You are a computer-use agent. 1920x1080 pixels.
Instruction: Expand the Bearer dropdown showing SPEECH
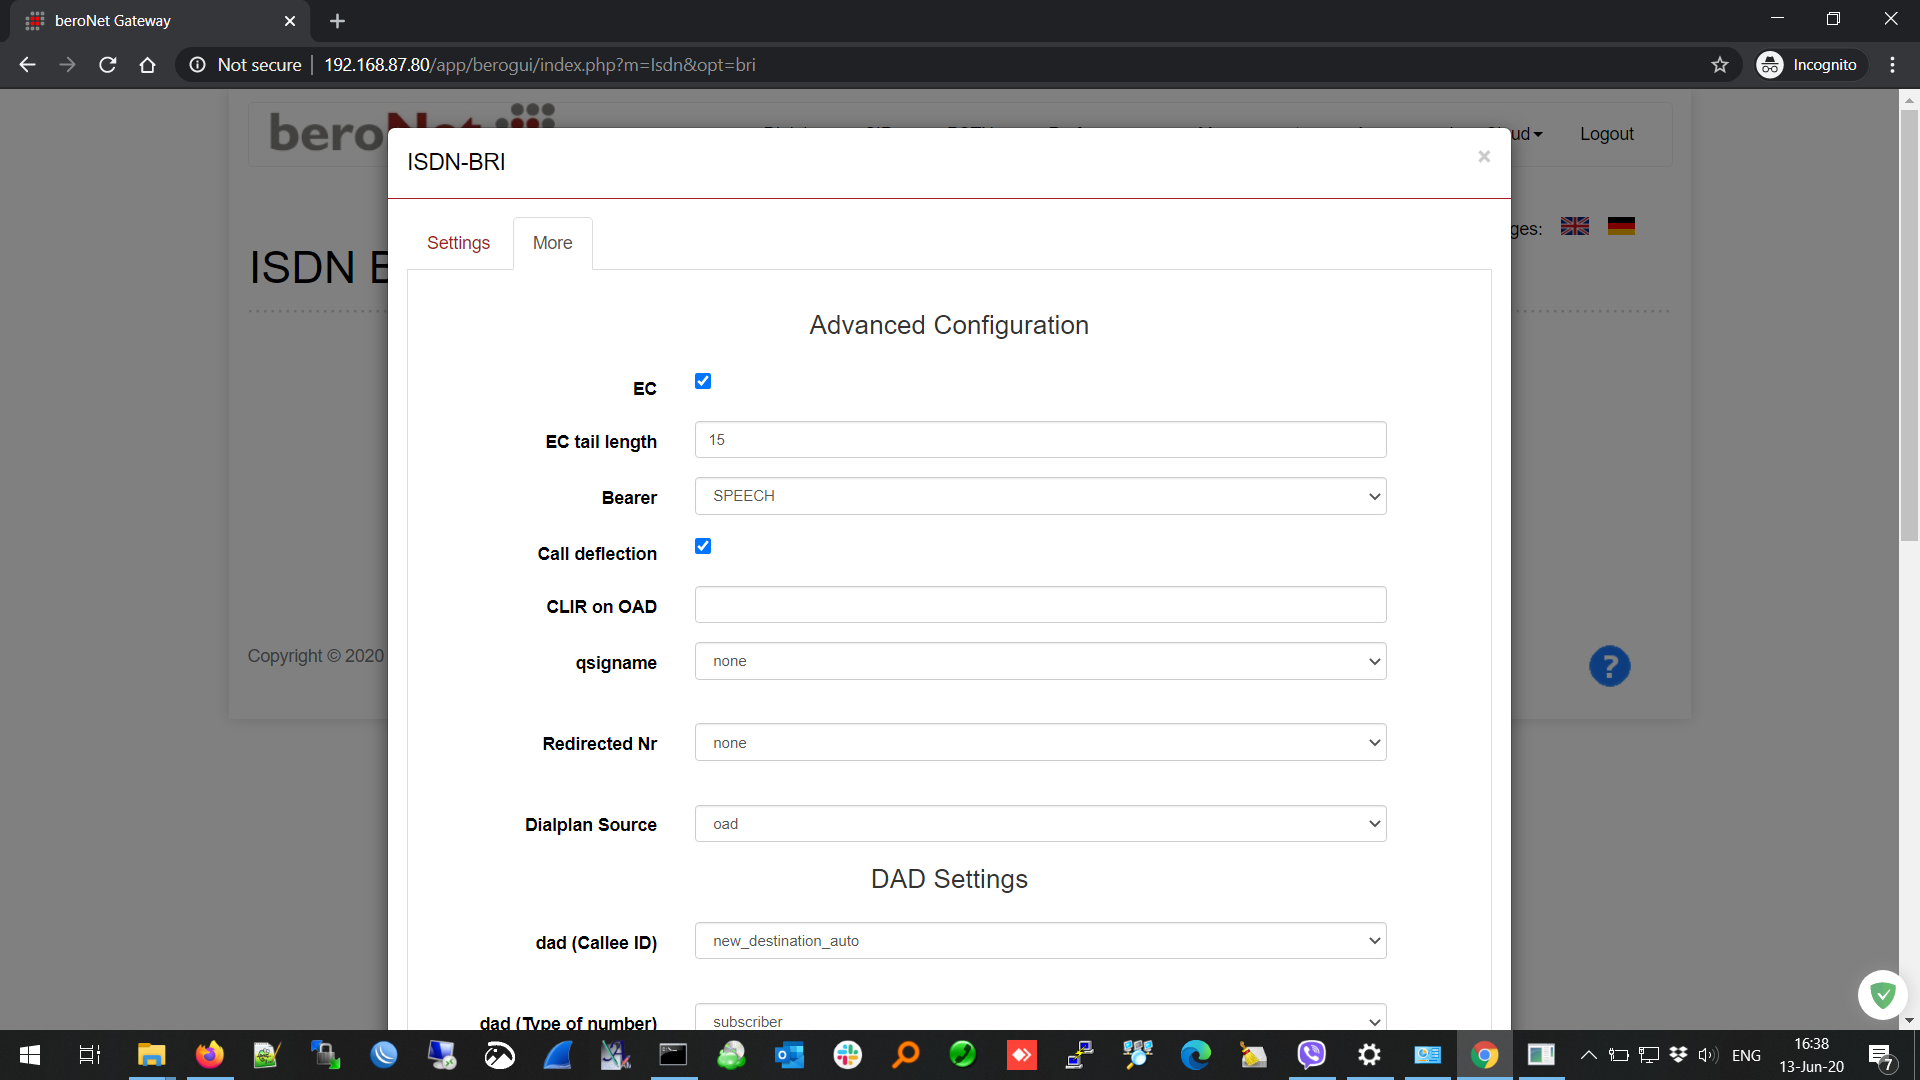click(x=1040, y=496)
